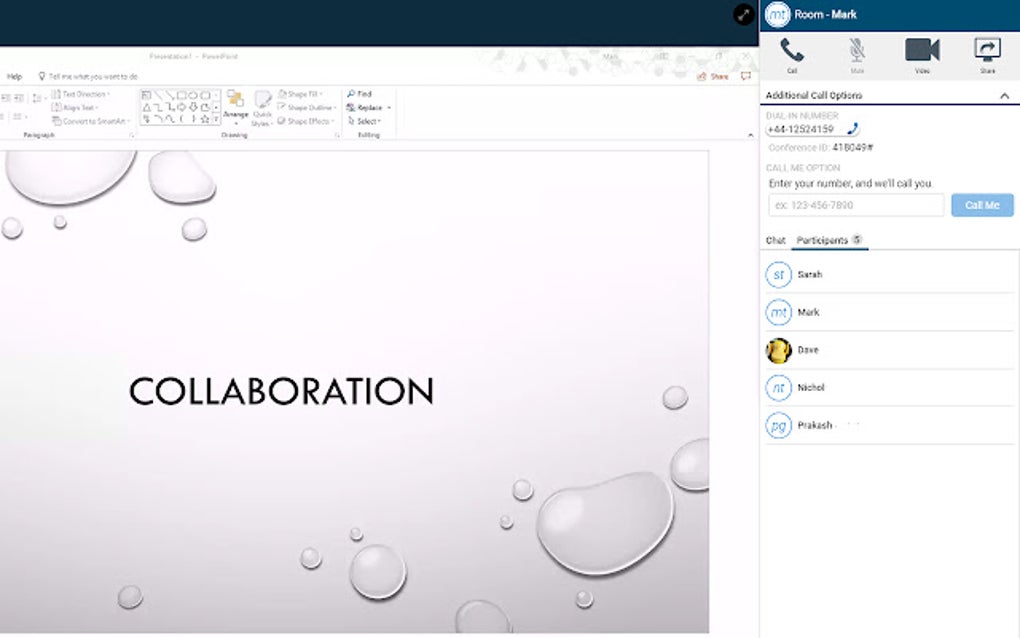Click Dave's avatar in the participants list
The width and height of the screenshot is (1020, 638).
780,350
